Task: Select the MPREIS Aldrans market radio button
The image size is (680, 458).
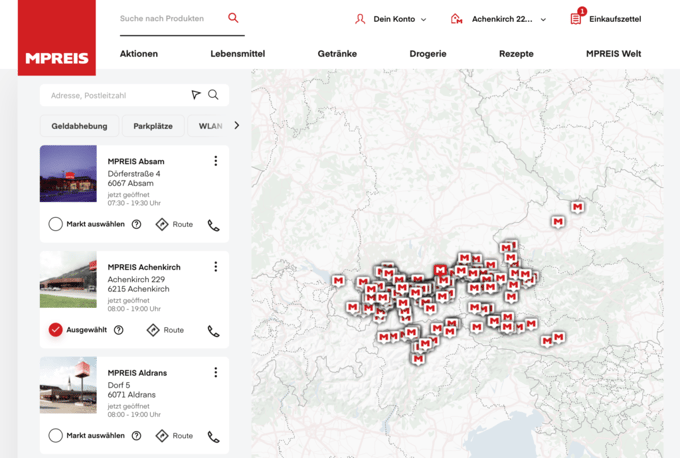Action: (x=56, y=435)
